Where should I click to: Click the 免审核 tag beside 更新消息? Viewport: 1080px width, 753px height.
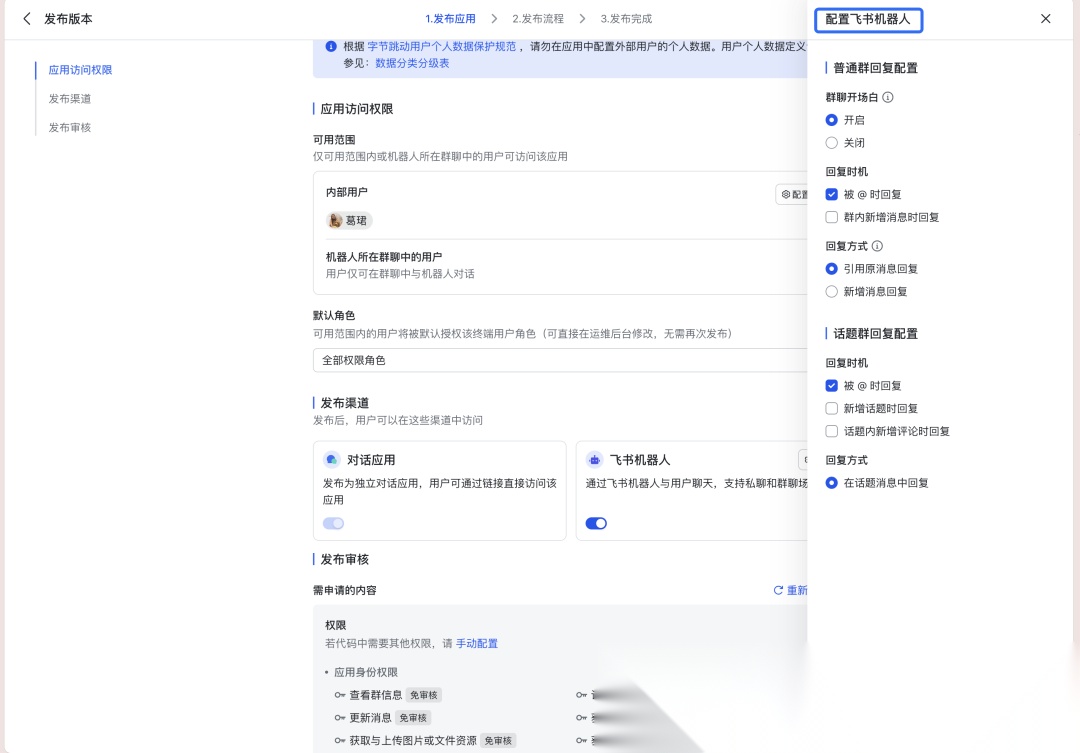pos(413,718)
